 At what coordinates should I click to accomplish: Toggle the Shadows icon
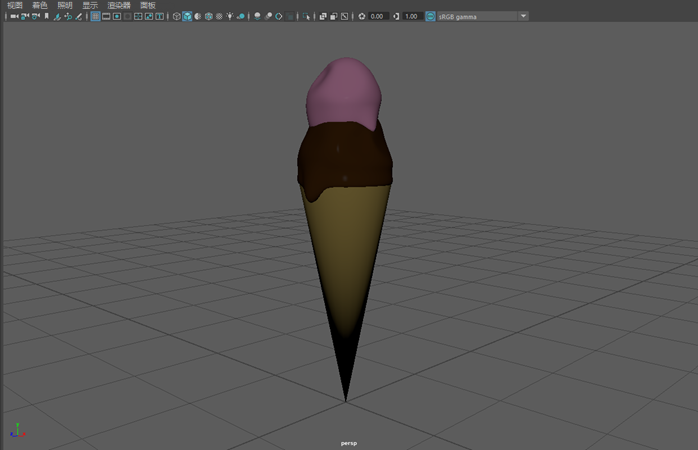click(240, 16)
